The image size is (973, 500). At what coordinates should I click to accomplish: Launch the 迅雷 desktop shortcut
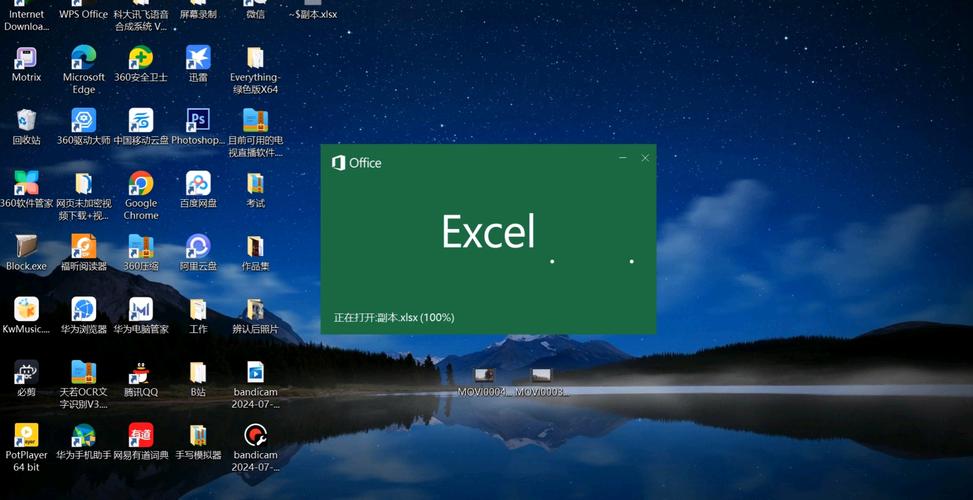pyautogui.click(x=198, y=65)
